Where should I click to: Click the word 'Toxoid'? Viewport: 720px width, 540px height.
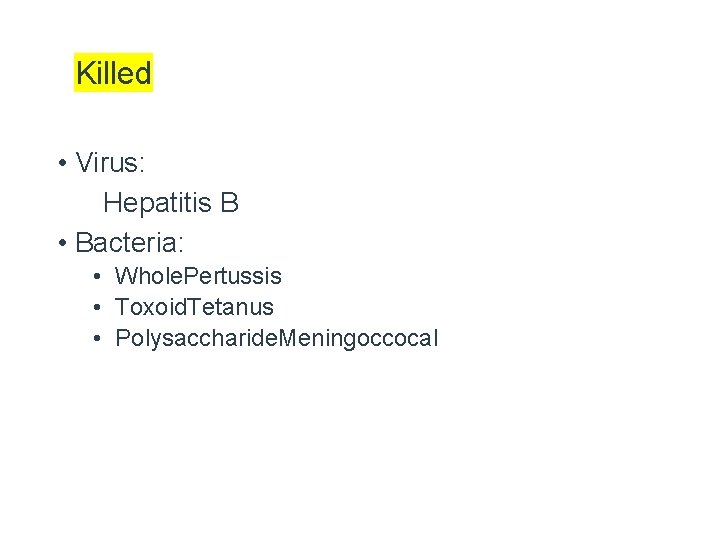pyautogui.click(x=150, y=307)
